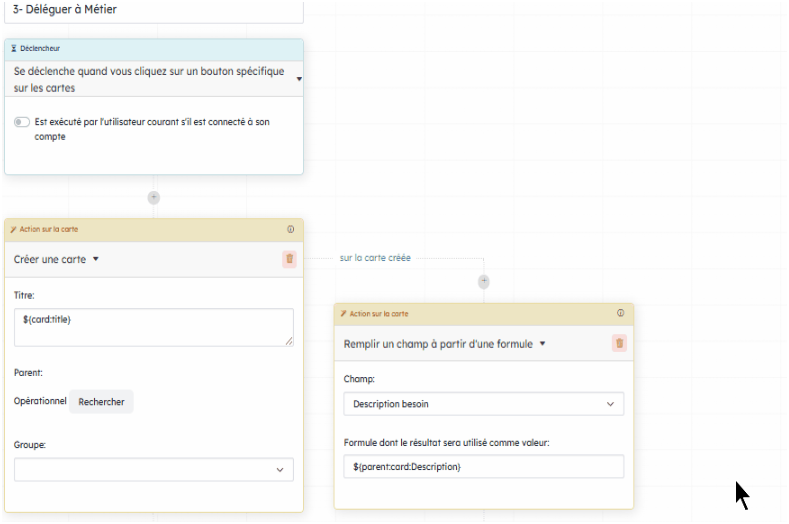The height and width of the screenshot is (524, 789).
Task: Expand the Groupe select box
Action: [153, 470]
